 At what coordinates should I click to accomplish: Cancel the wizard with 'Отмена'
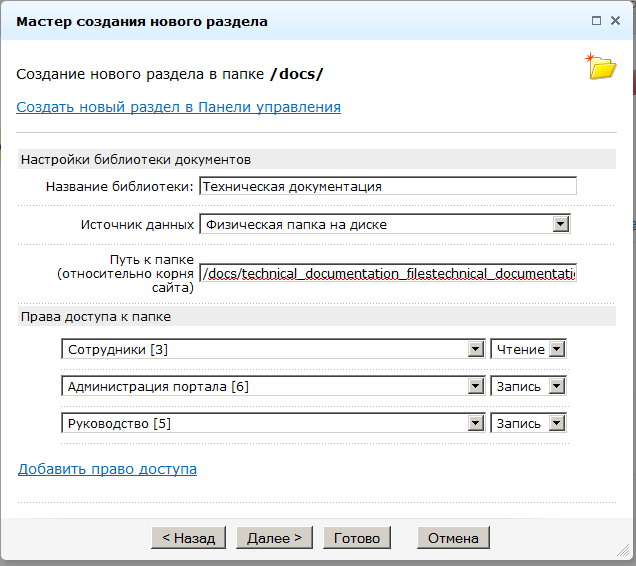click(453, 538)
